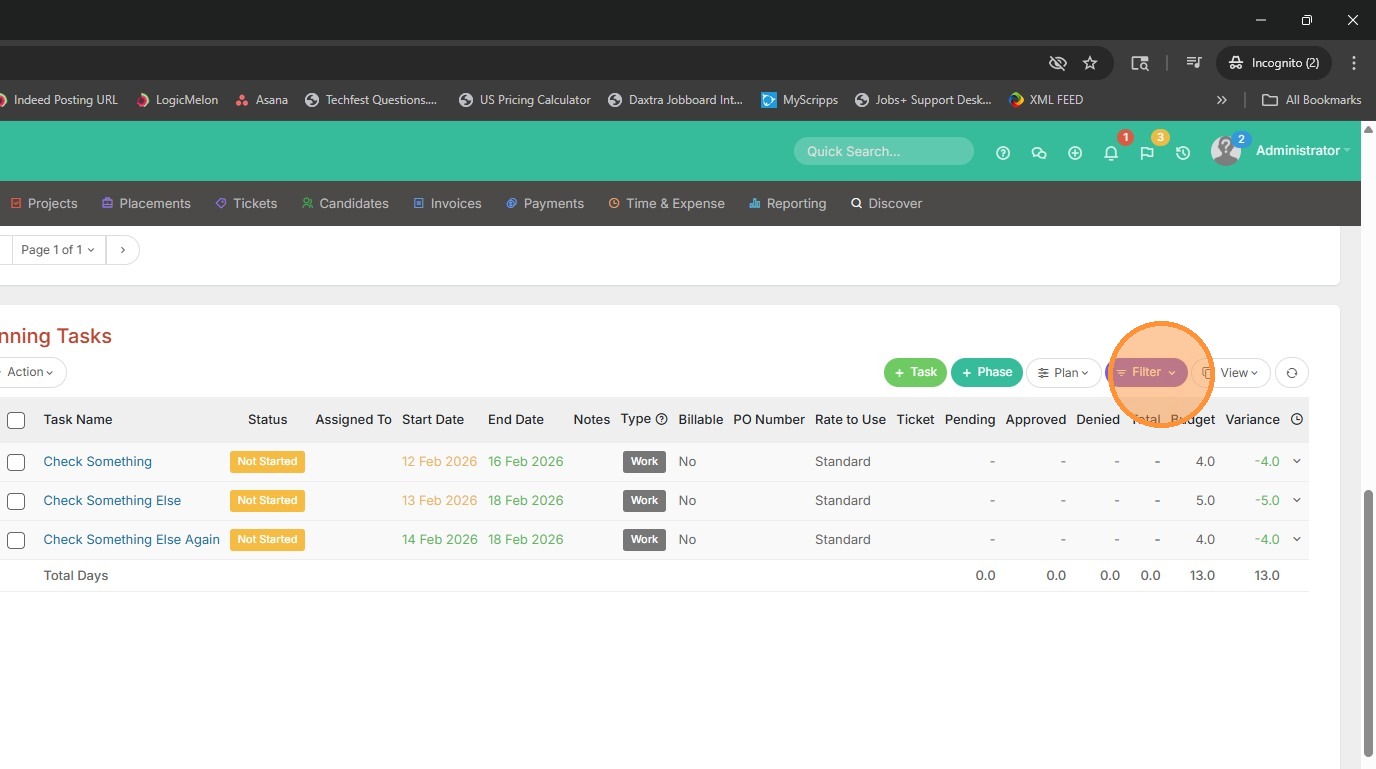Tick the checkbox for Check Something Else
The height and width of the screenshot is (769, 1376).
(16, 501)
